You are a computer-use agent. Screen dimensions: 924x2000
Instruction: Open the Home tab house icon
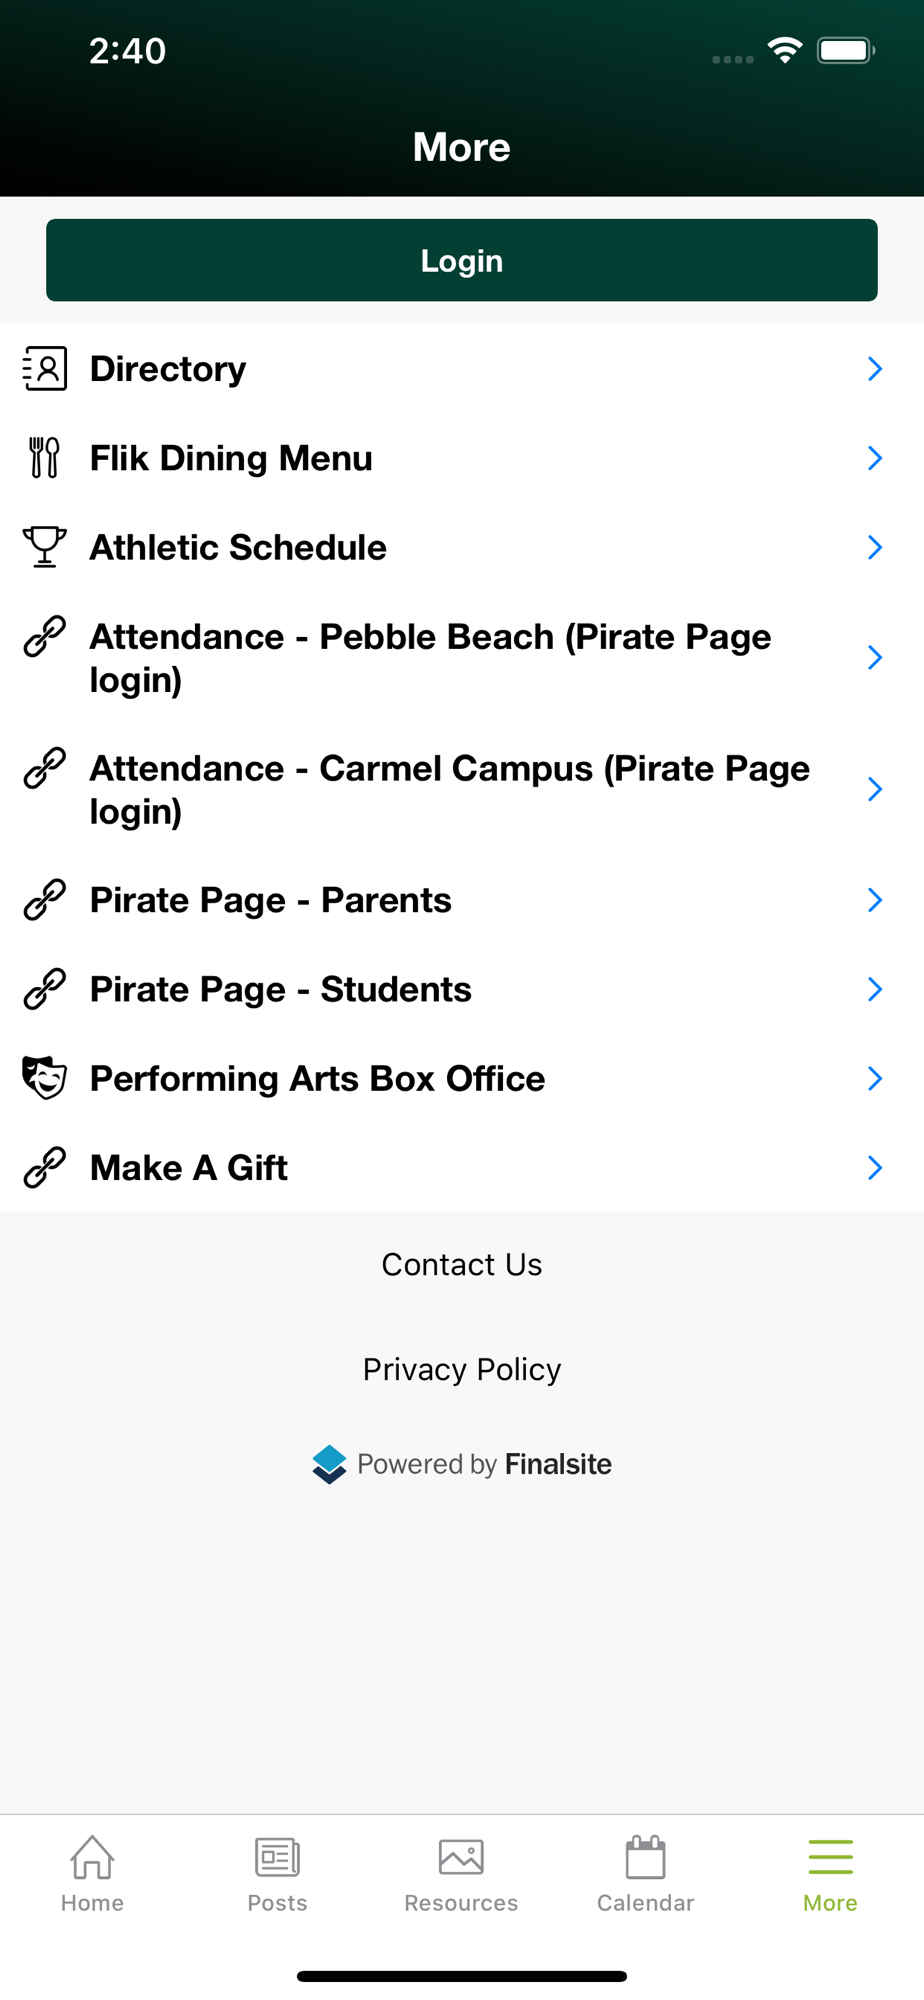92,1858
